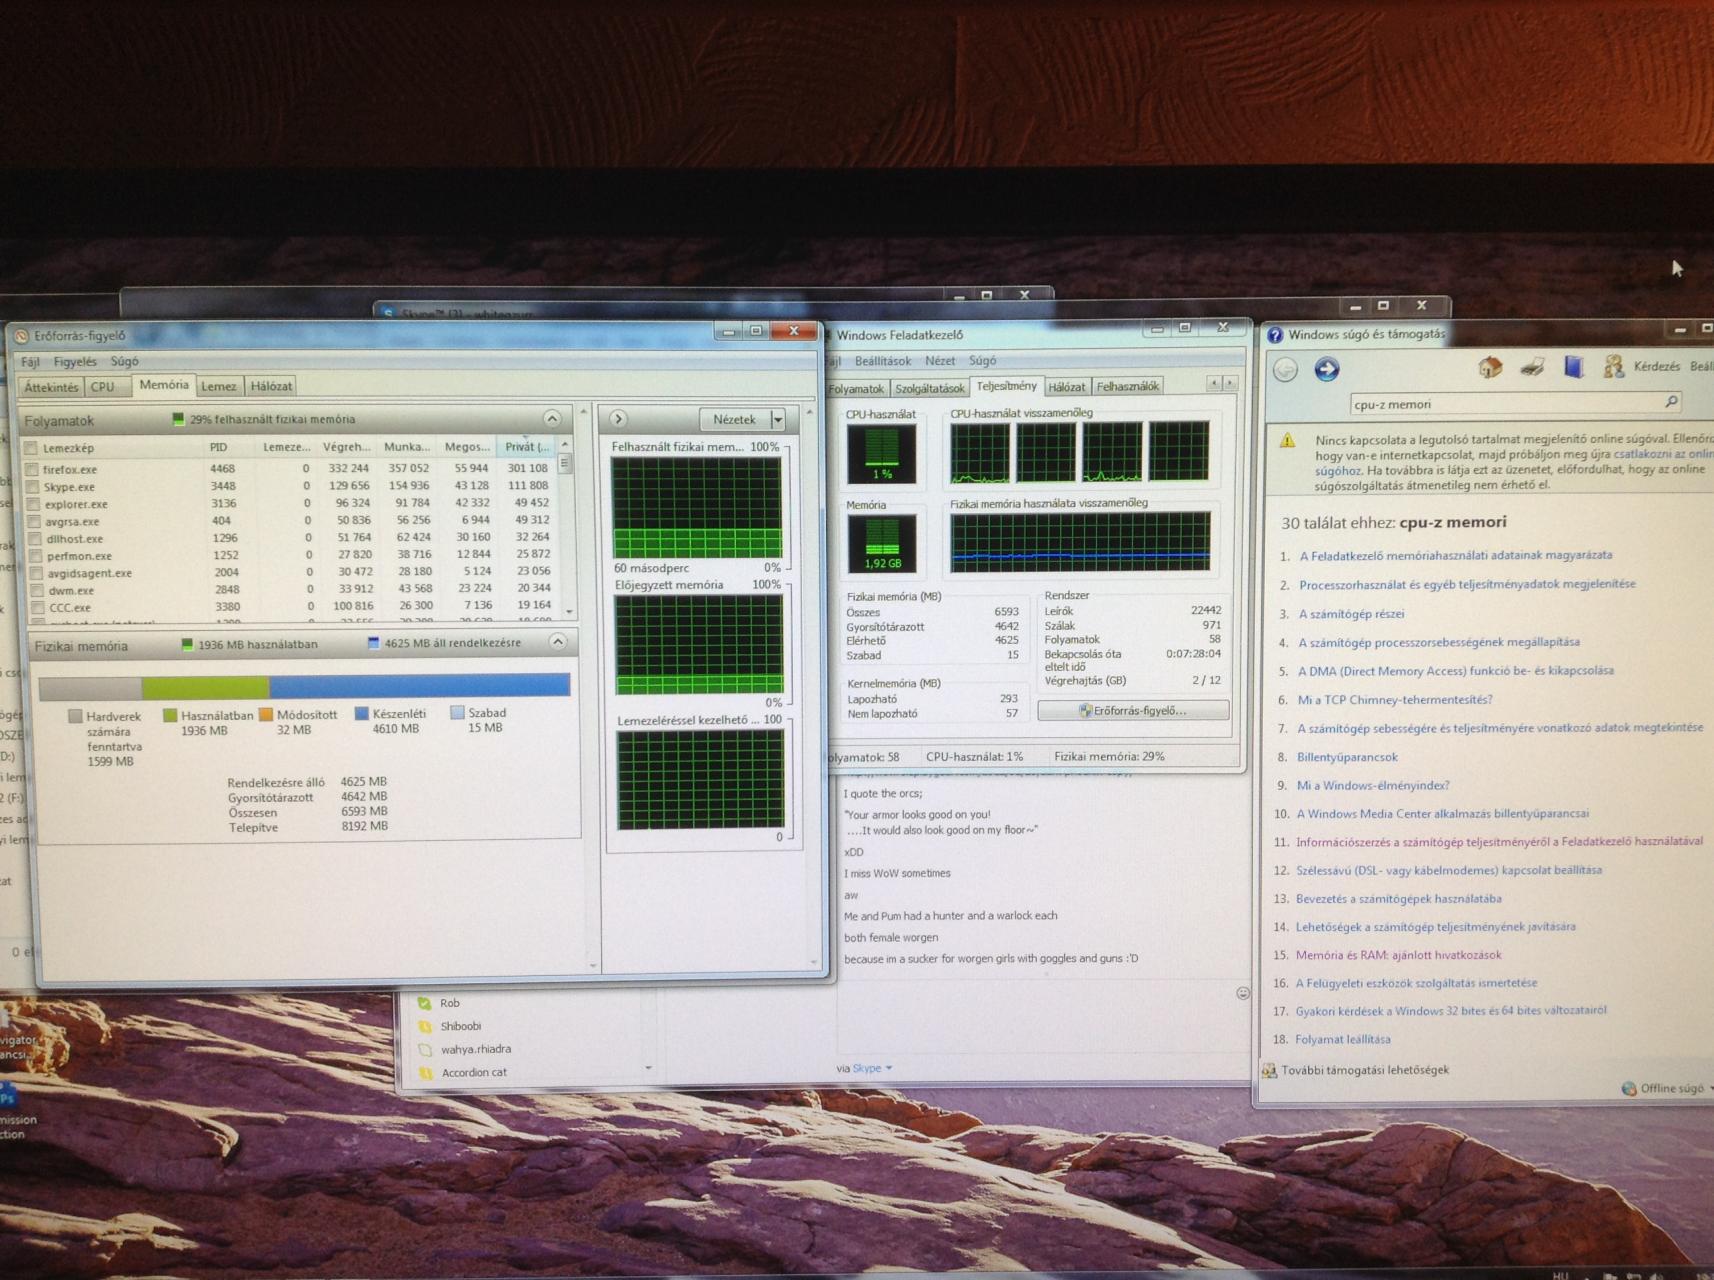1714x1280 pixels.
Task: Switch to the CPU tab in Resource Monitor
Action: [x=102, y=387]
